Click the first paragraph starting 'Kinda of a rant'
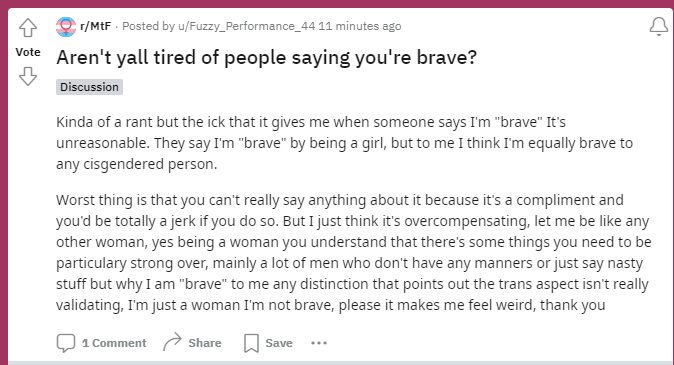This screenshot has height=365, width=674. click(344, 143)
